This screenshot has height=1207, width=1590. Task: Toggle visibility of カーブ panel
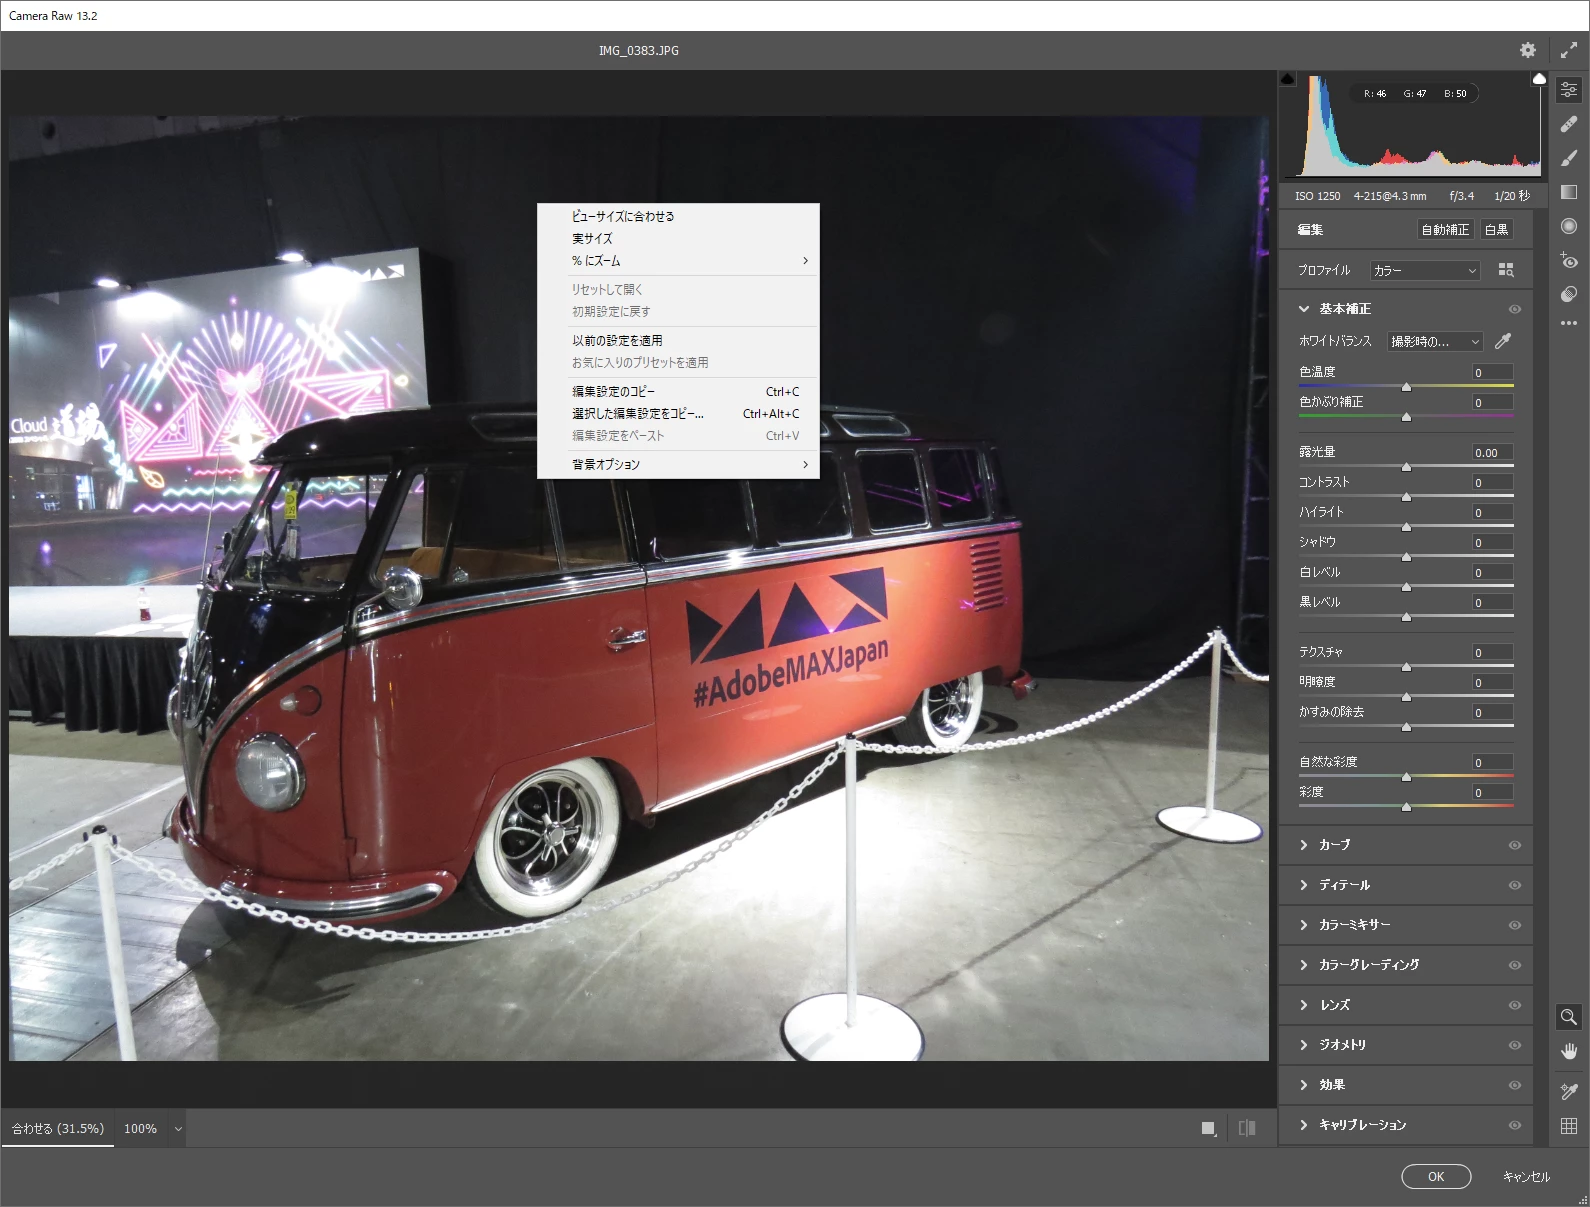point(1514,845)
